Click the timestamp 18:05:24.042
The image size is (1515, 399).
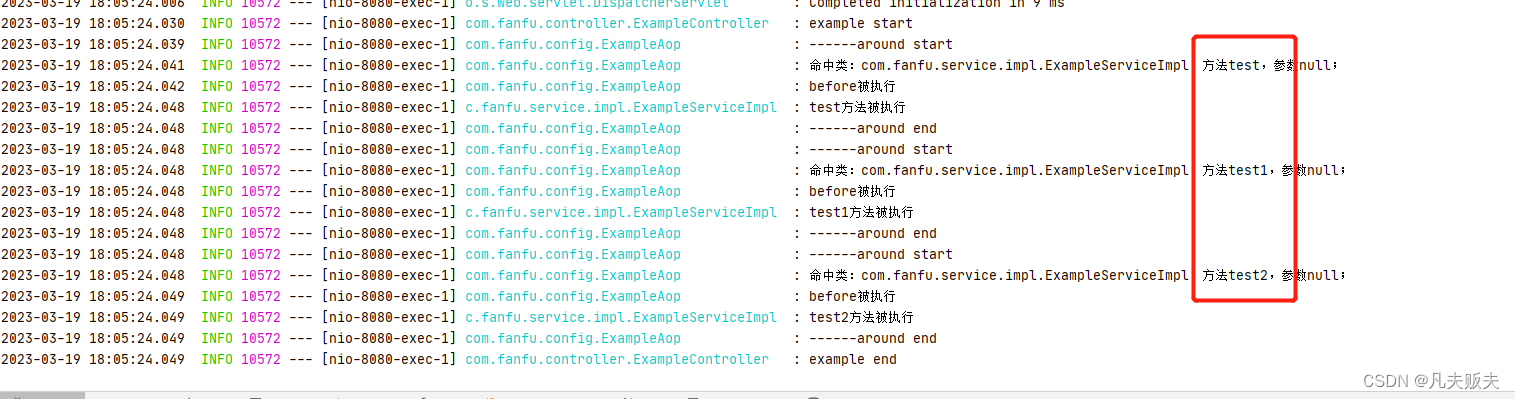(134, 86)
